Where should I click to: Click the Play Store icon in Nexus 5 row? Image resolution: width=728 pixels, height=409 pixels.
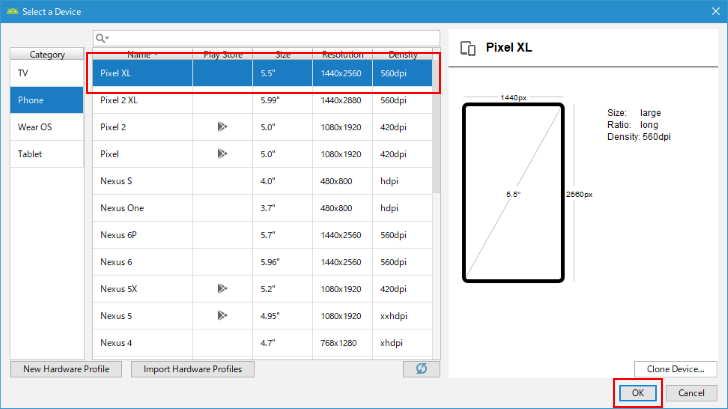click(222, 316)
